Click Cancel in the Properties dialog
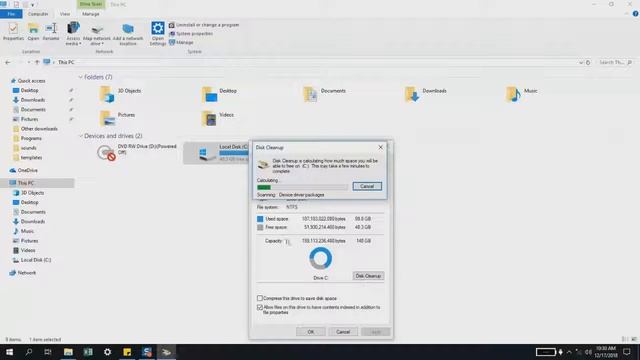 [343, 332]
